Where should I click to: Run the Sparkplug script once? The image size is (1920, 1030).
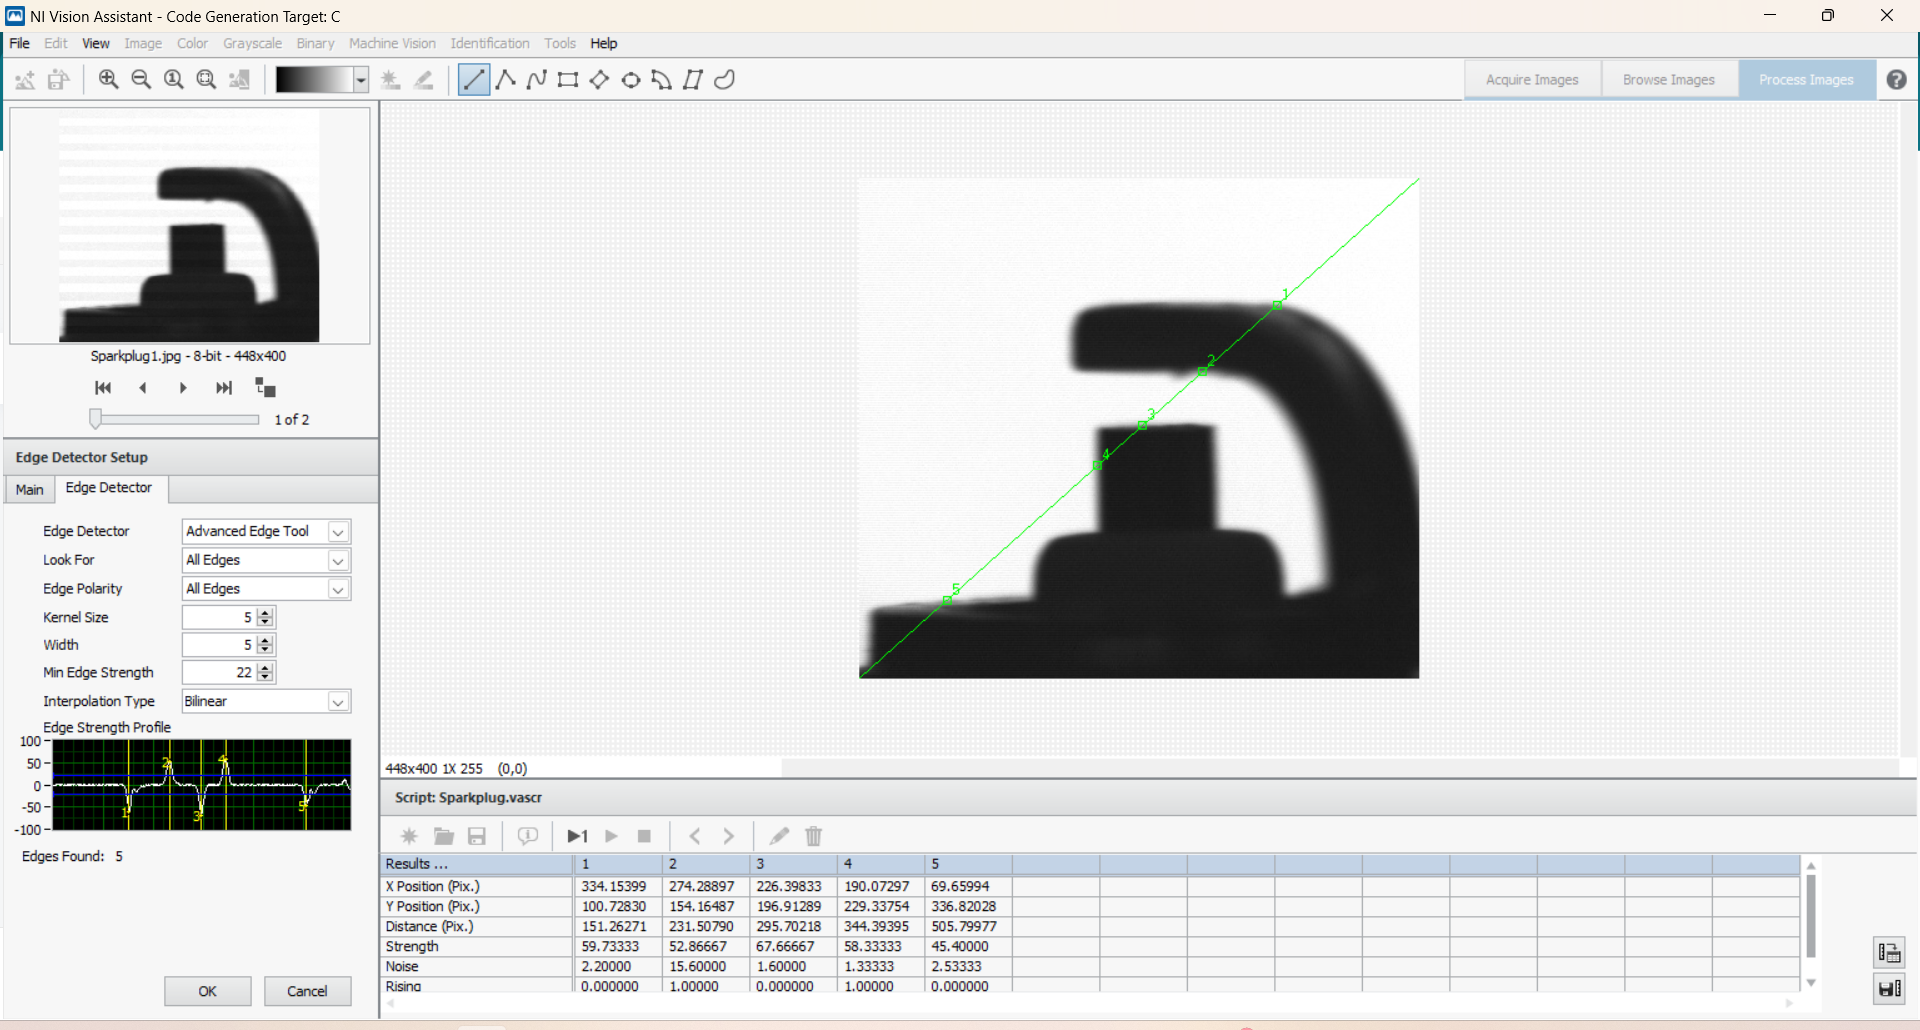[576, 836]
